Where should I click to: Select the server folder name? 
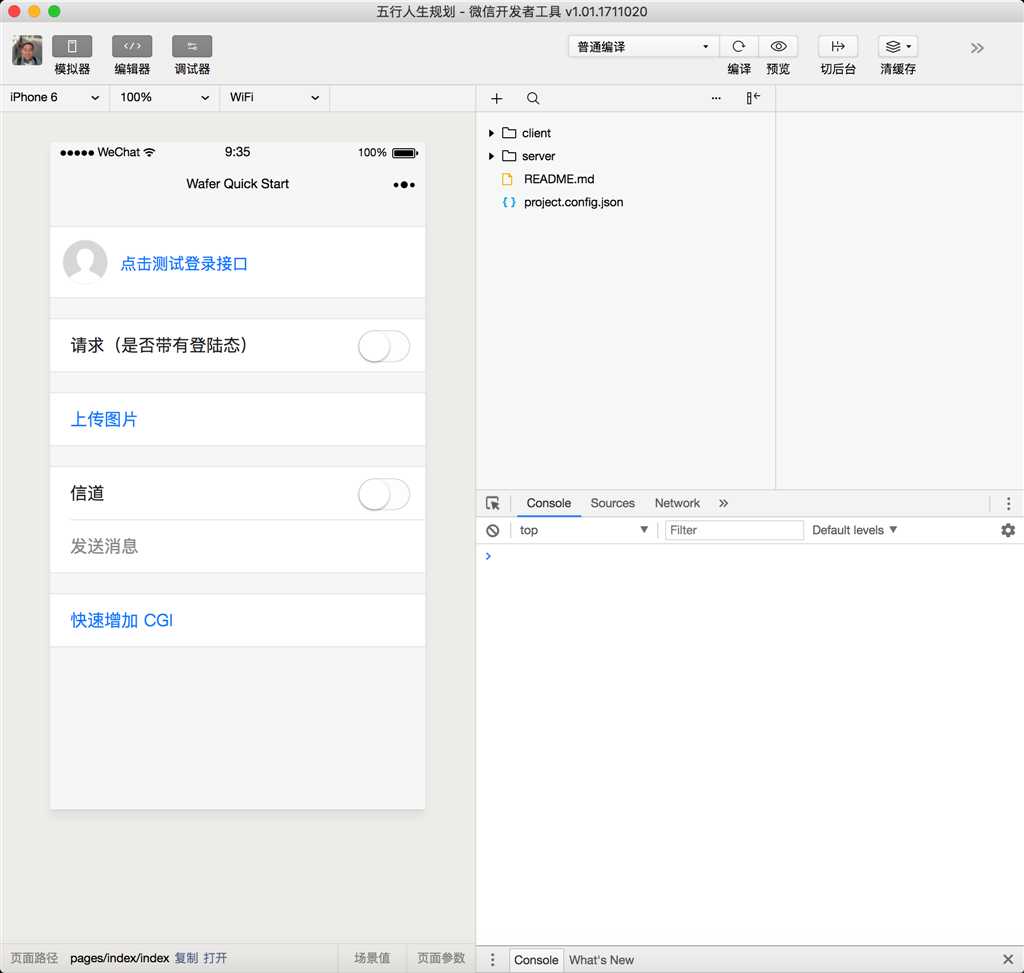(x=538, y=156)
